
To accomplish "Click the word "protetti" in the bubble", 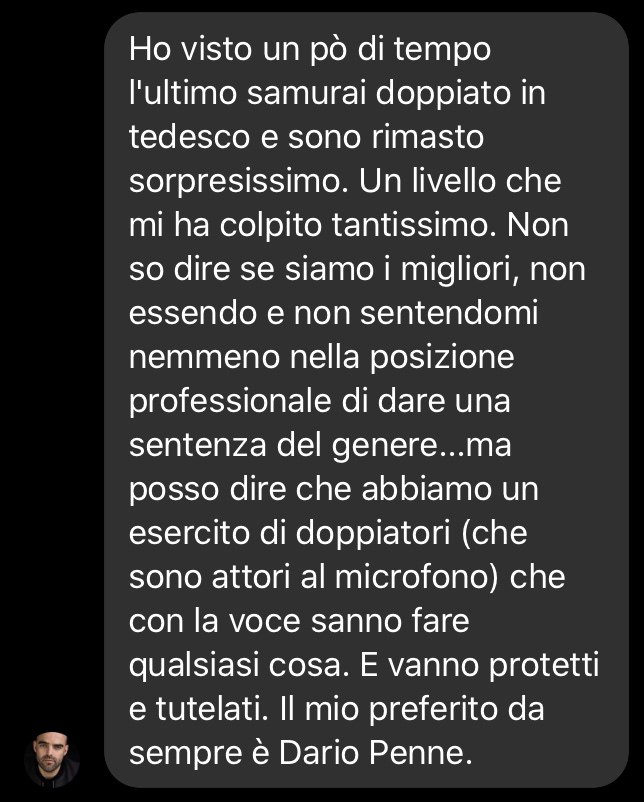I will [544, 666].
